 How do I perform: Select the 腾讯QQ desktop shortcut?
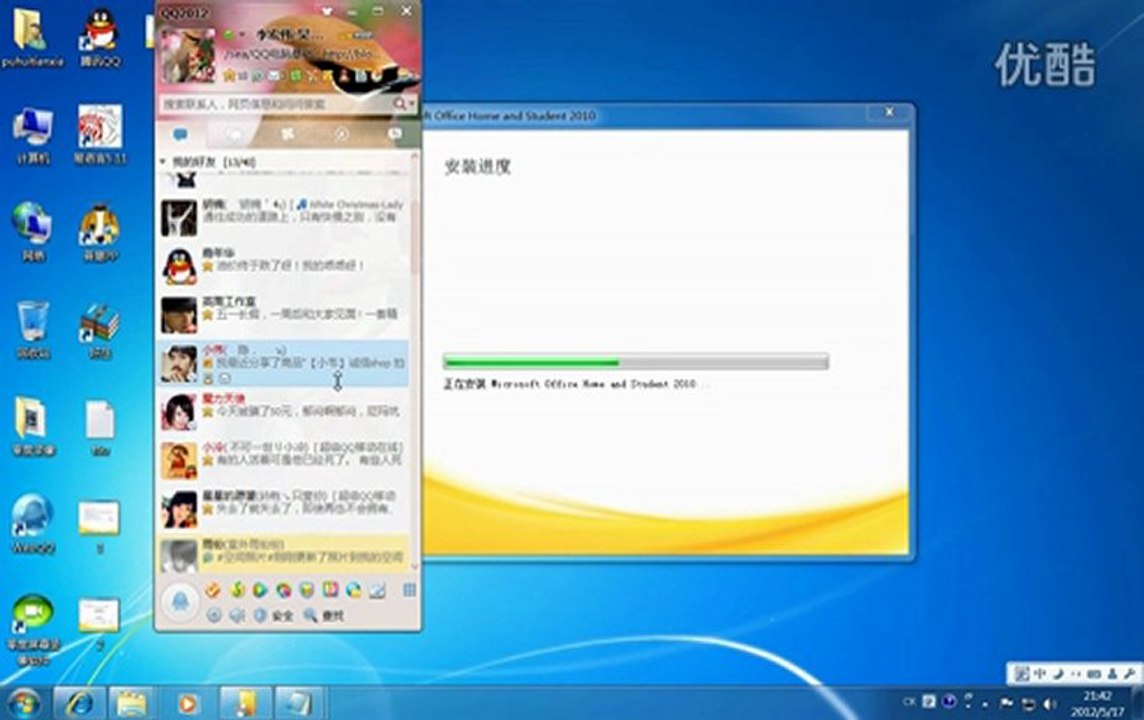pyautogui.click(x=100, y=38)
